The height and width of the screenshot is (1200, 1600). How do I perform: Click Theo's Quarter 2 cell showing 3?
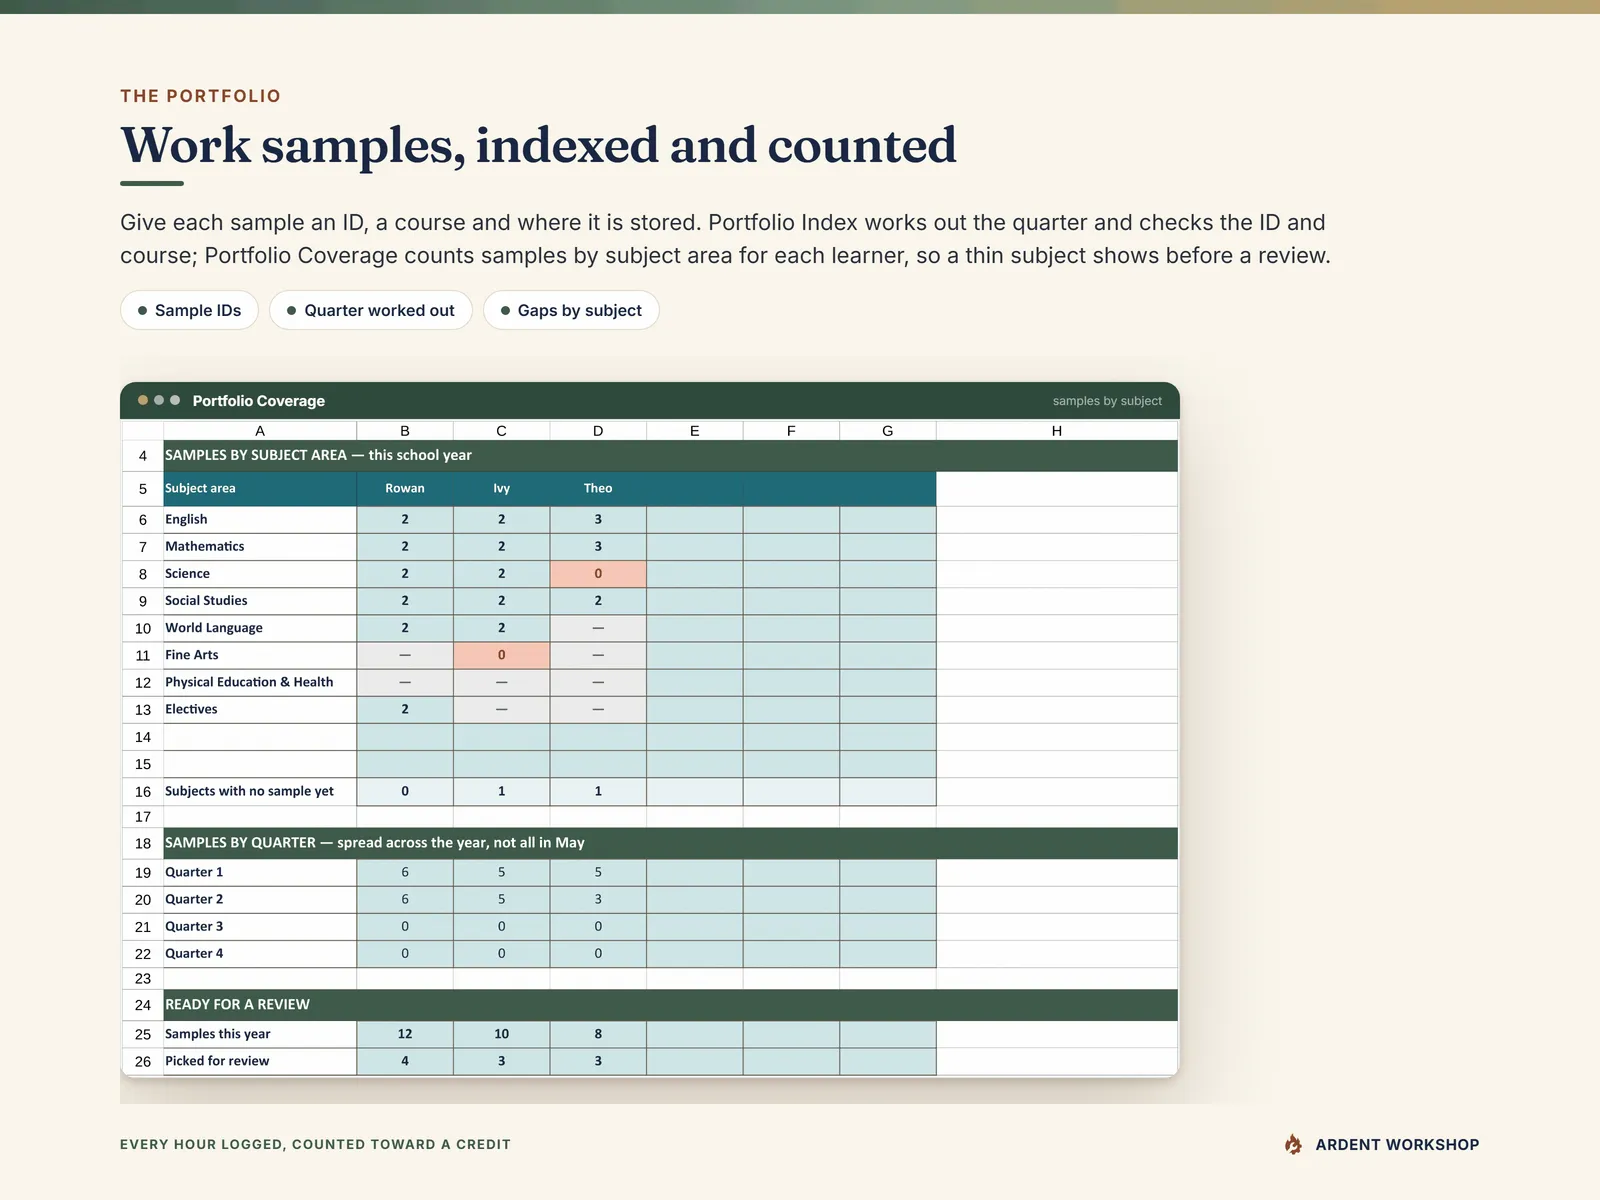[598, 900]
